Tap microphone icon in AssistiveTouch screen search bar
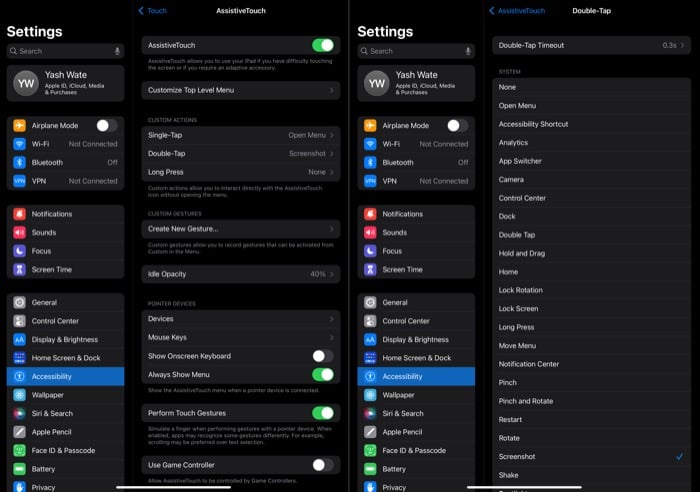 click(117, 51)
